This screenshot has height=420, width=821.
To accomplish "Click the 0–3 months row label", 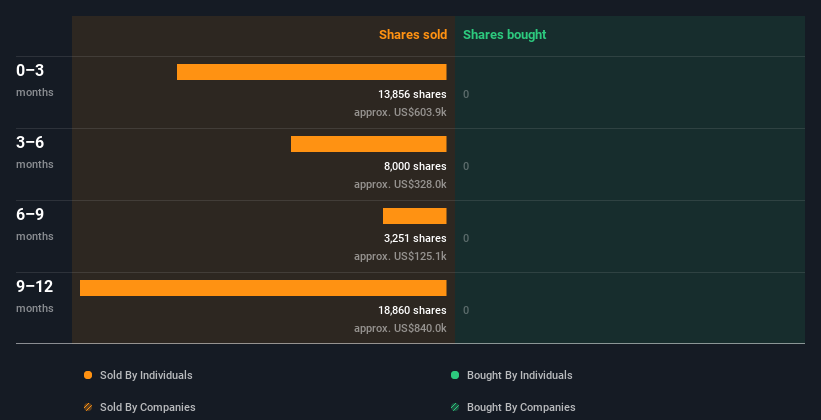I will [35, 80].
